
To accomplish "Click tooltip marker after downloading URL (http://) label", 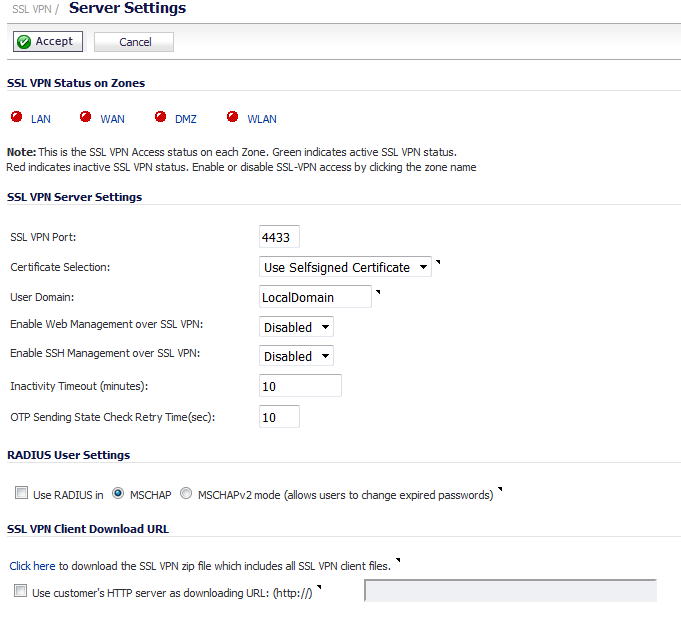I will 319,587.
